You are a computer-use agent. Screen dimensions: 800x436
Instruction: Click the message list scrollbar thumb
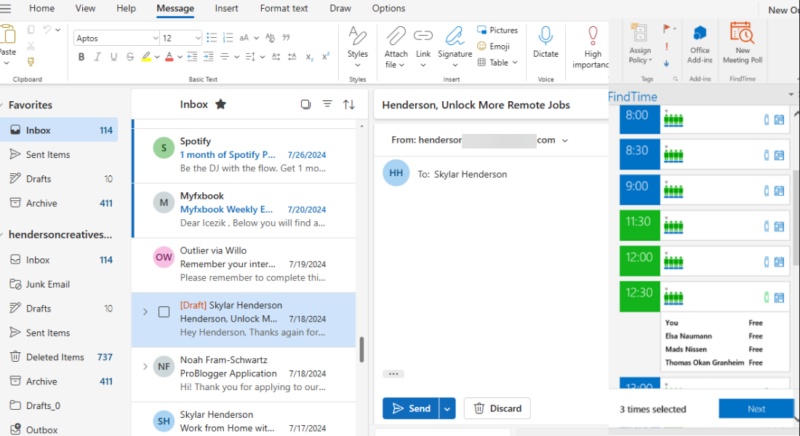pyautogui.click(x=362, y=349)
